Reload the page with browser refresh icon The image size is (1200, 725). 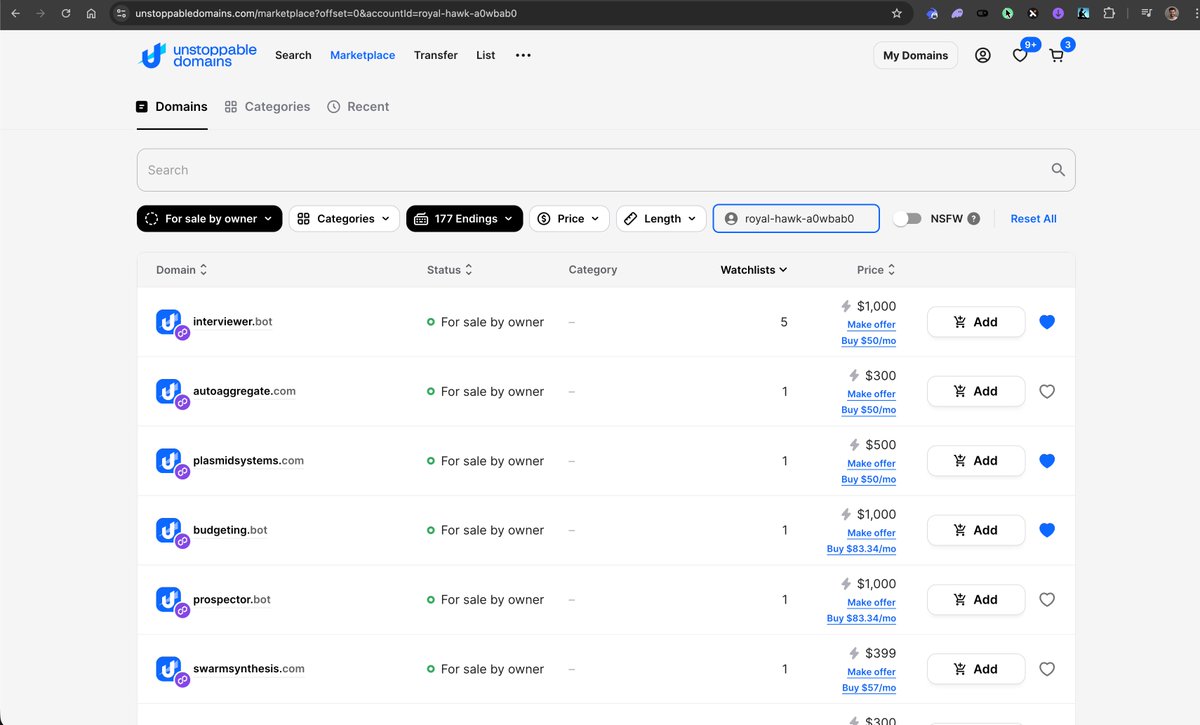[66, 14]
